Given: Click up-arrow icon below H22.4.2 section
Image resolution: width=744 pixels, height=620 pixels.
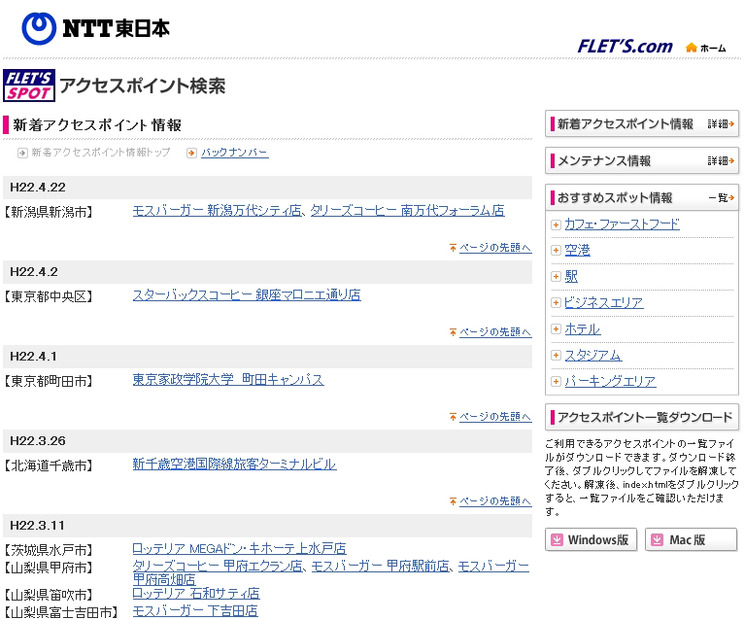Looking at the screenshot, I should 453,332.
